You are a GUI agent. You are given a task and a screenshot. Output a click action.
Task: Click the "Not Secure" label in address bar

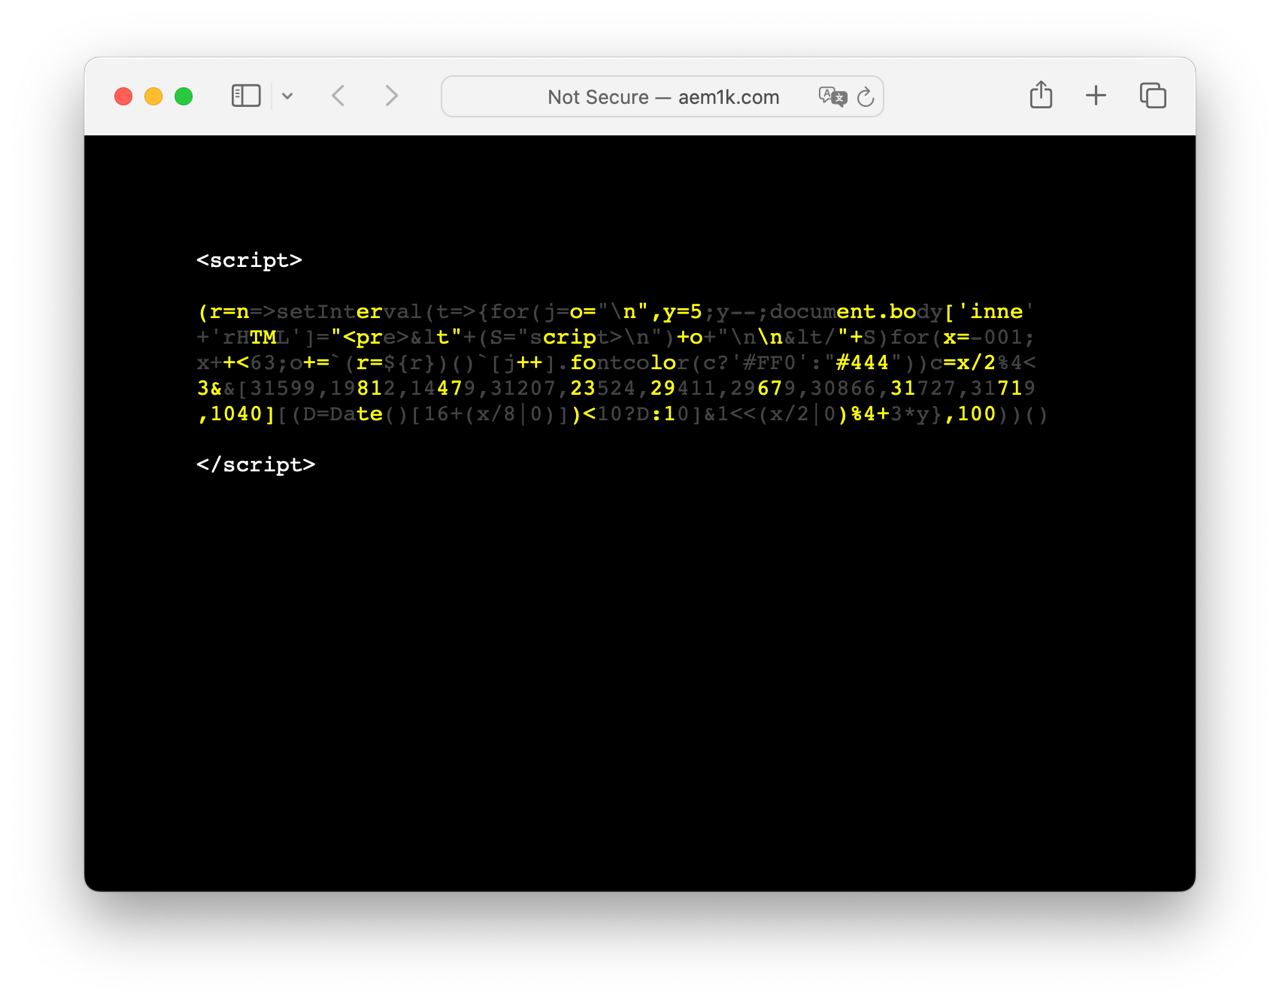(x=597, y=97)
